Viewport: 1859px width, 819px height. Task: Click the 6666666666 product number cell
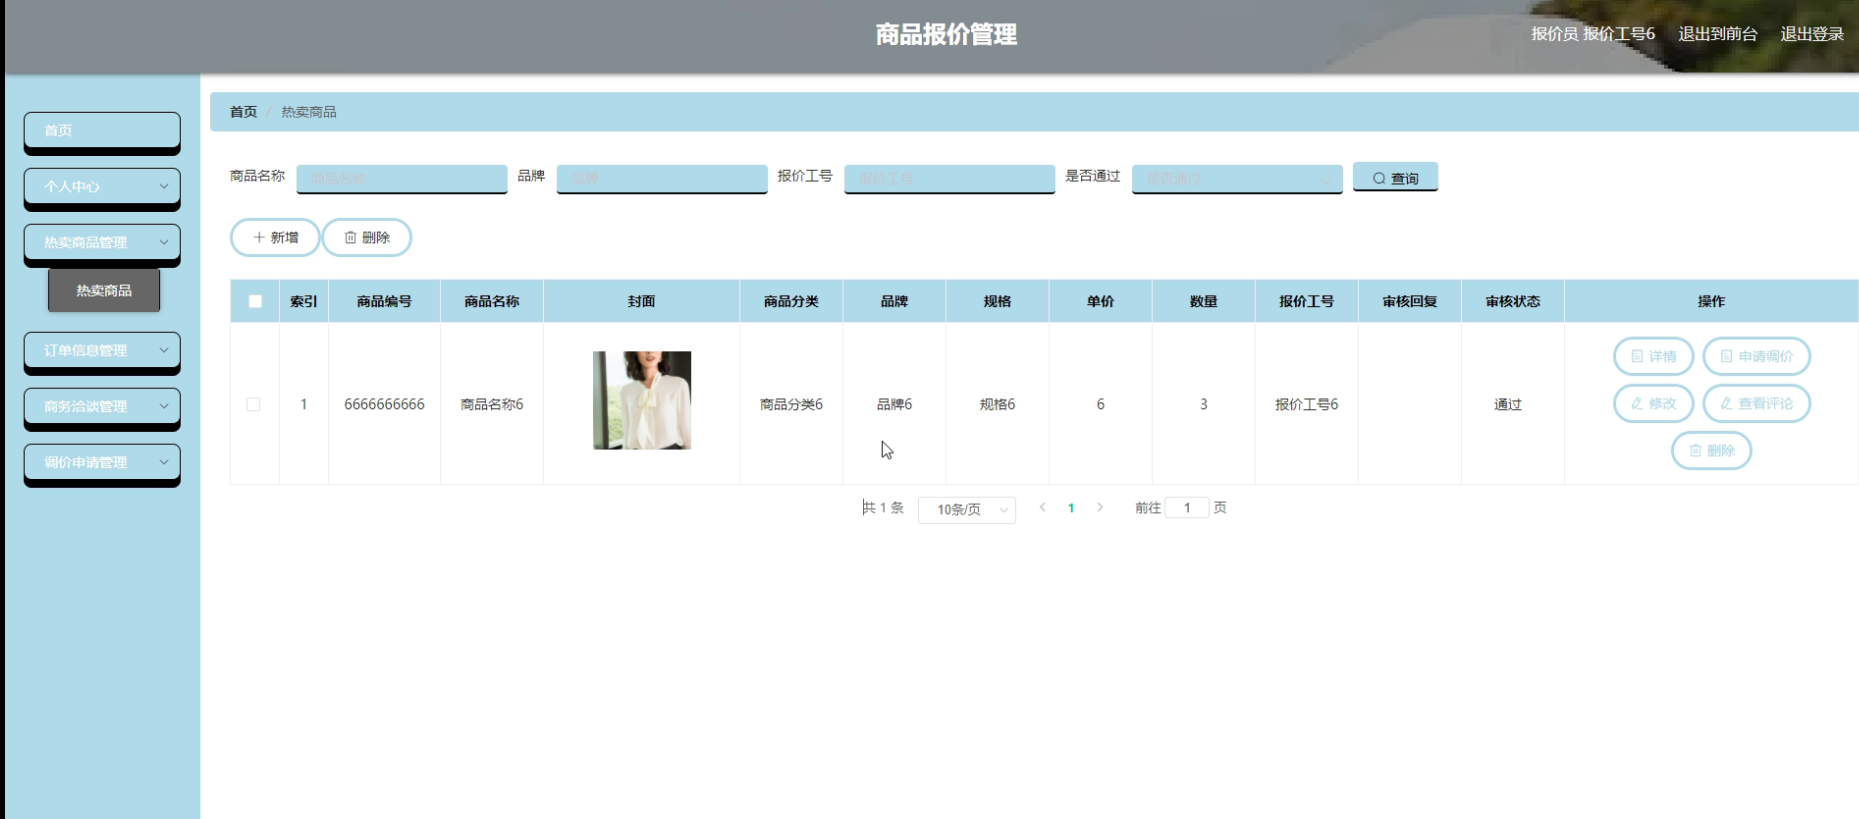coord(384,405)
